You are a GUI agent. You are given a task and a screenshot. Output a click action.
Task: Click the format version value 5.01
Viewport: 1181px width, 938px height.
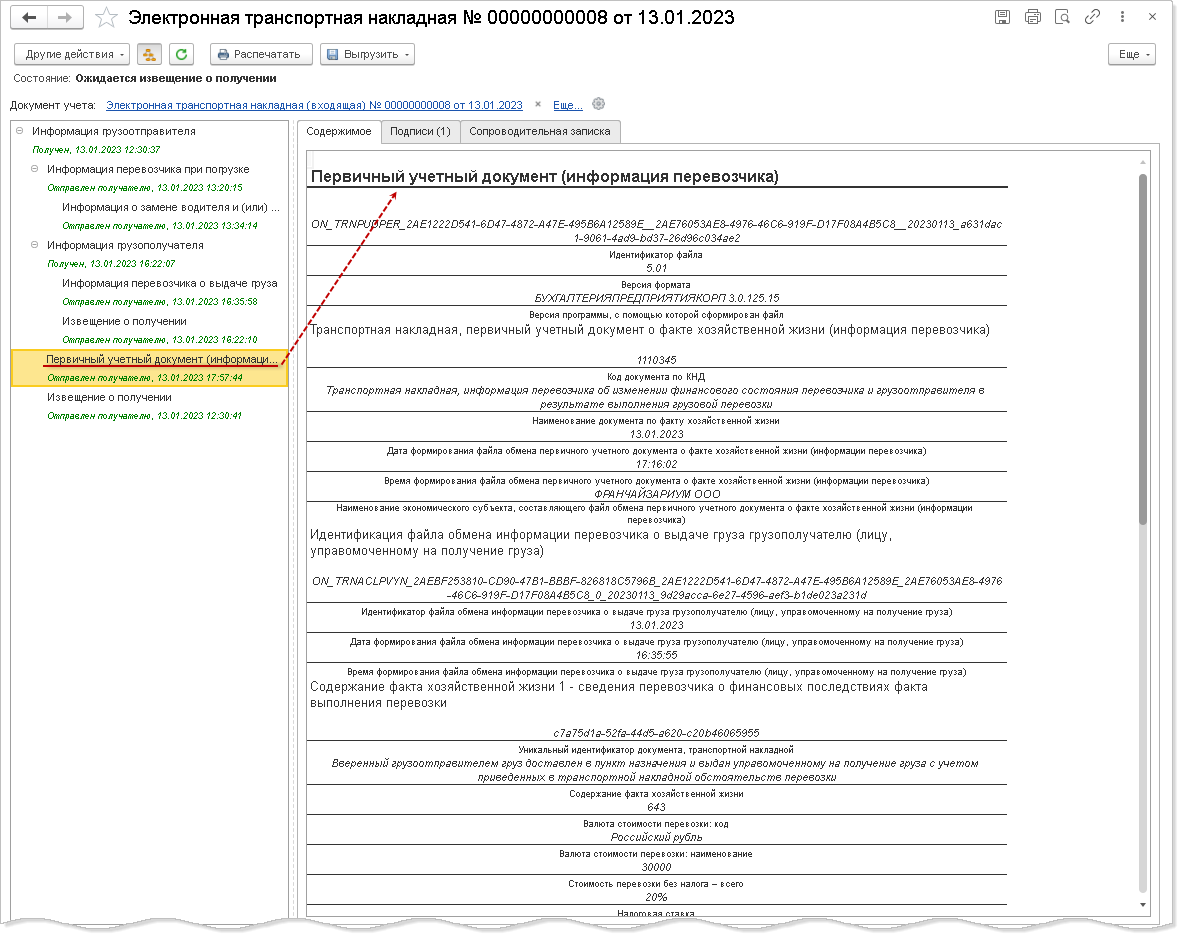657,268
